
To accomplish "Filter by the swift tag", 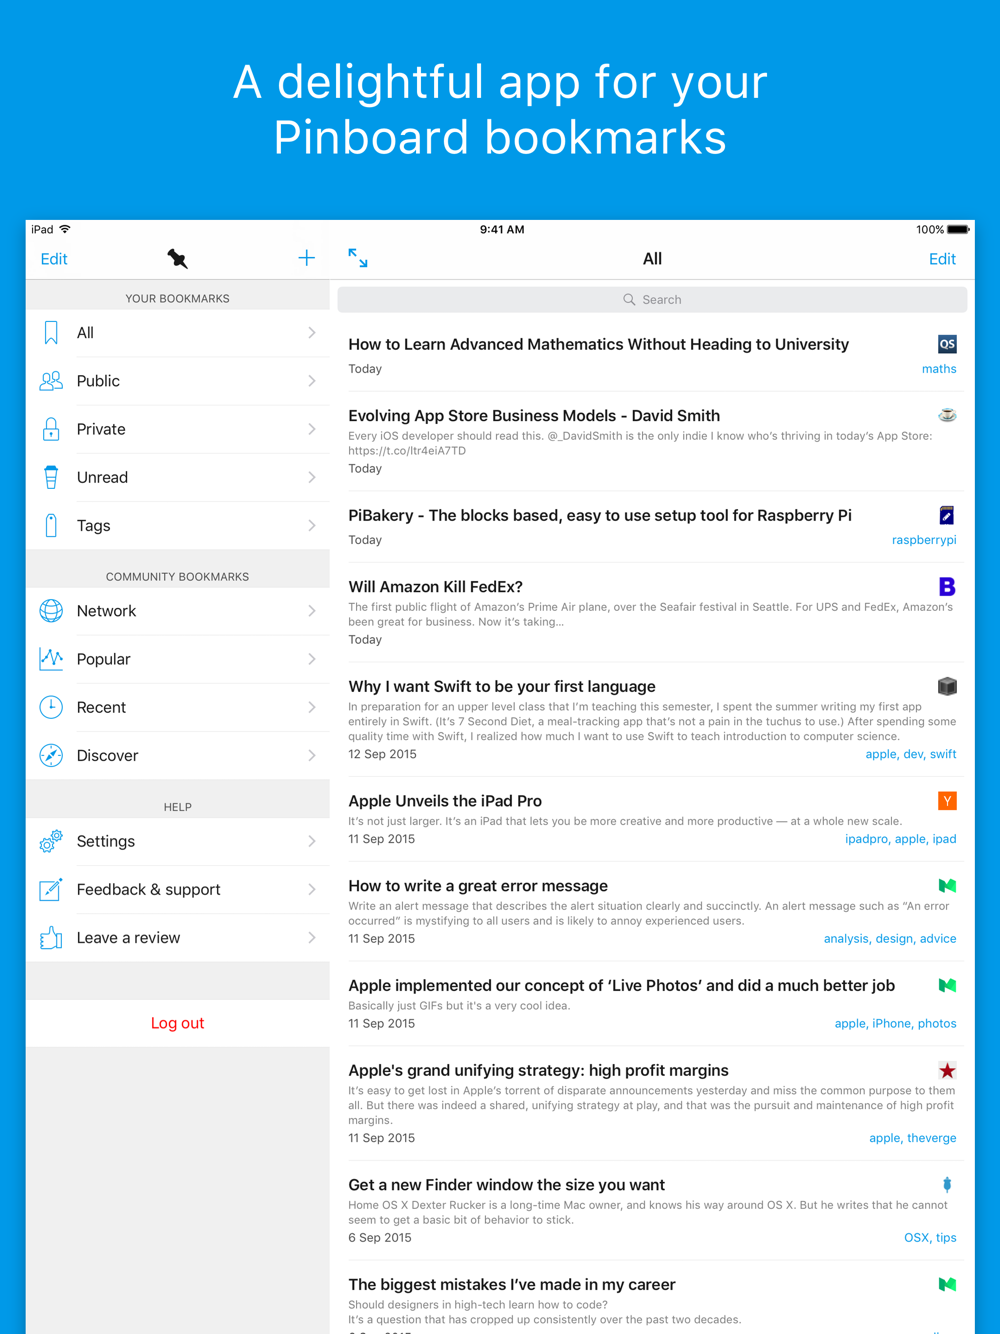I will click(x=943, y=754).
